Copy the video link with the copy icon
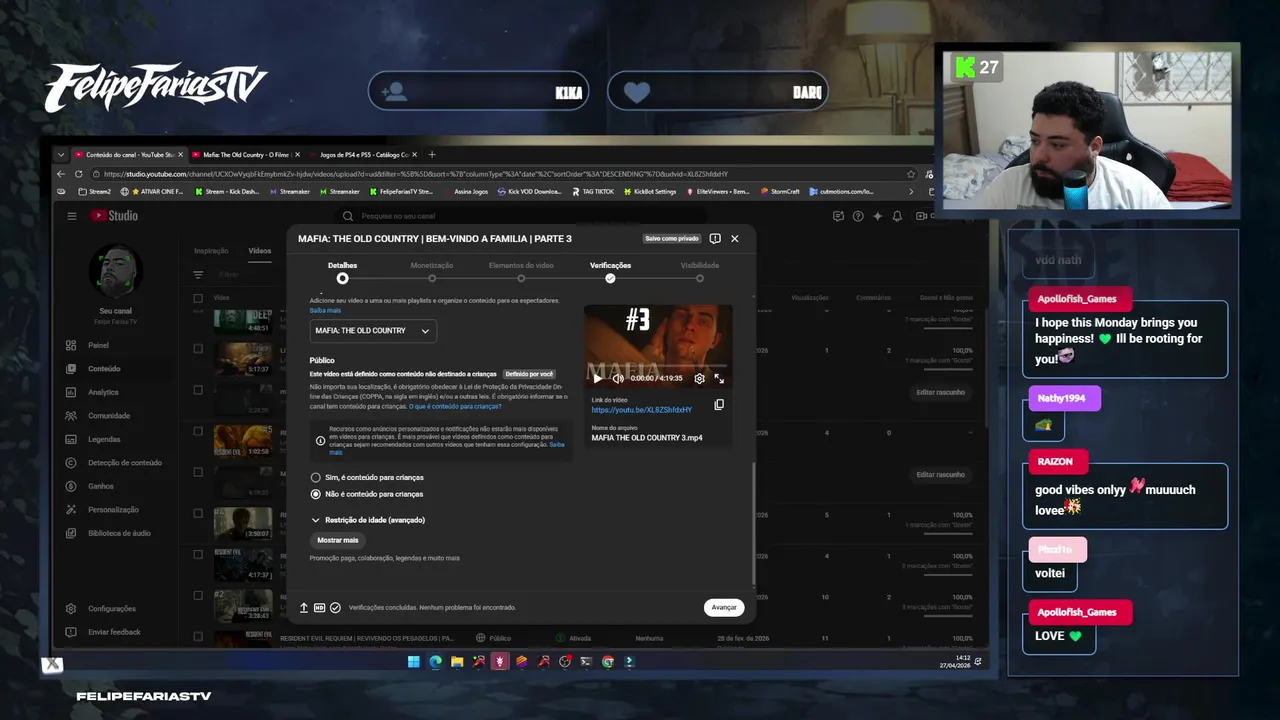The width and height of the screenshot is (1280, 720). tap(719, 405)
